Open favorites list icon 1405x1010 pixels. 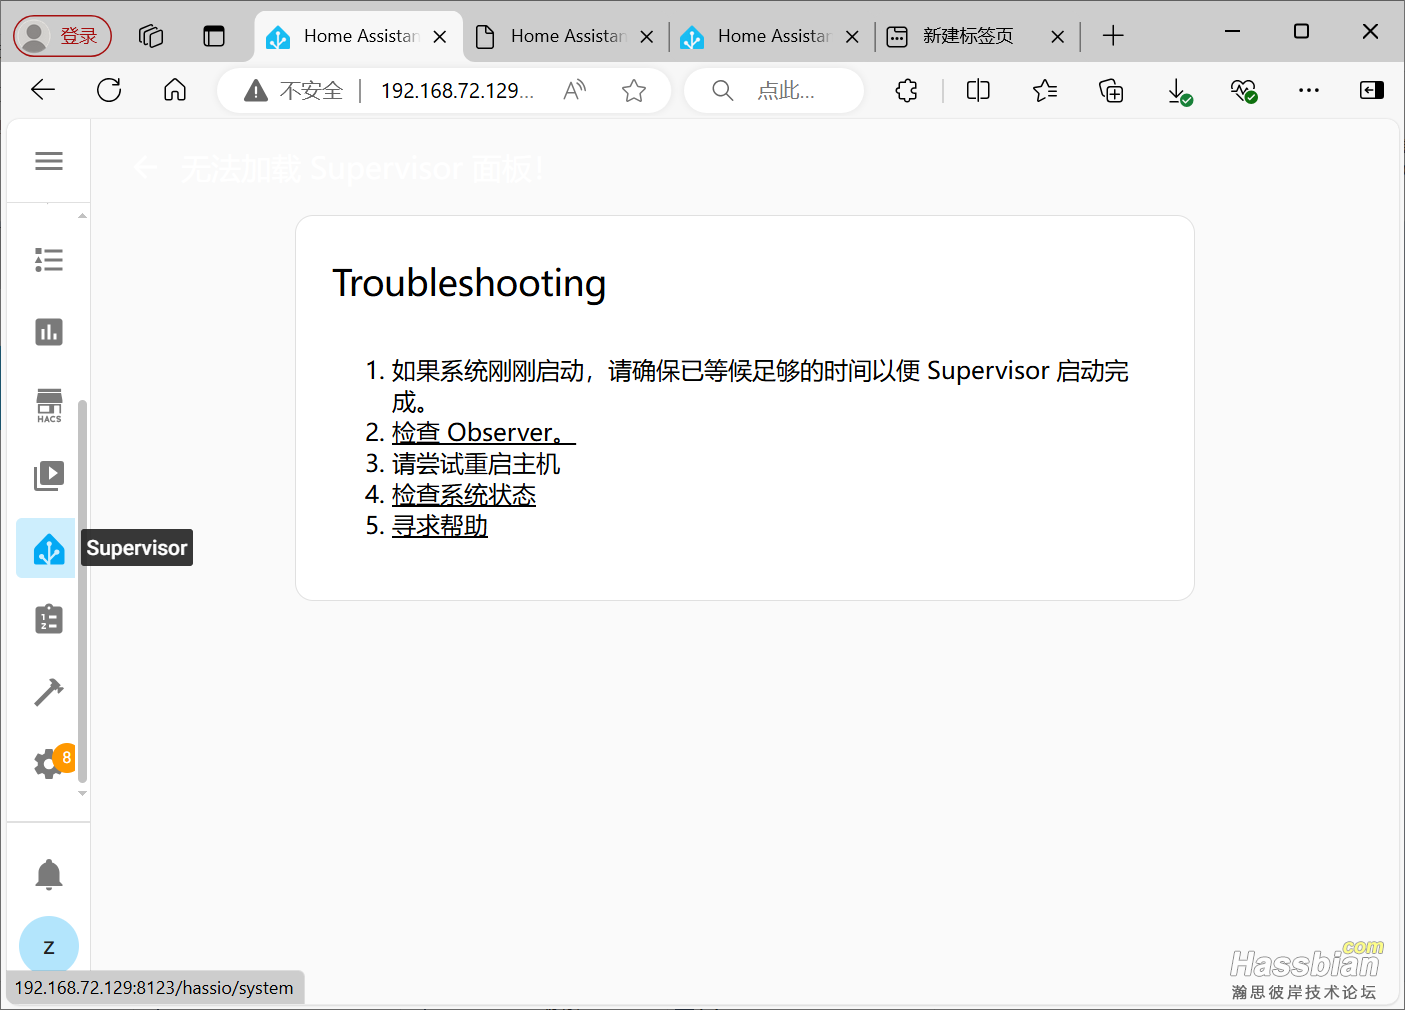(x=1045, y=91)
